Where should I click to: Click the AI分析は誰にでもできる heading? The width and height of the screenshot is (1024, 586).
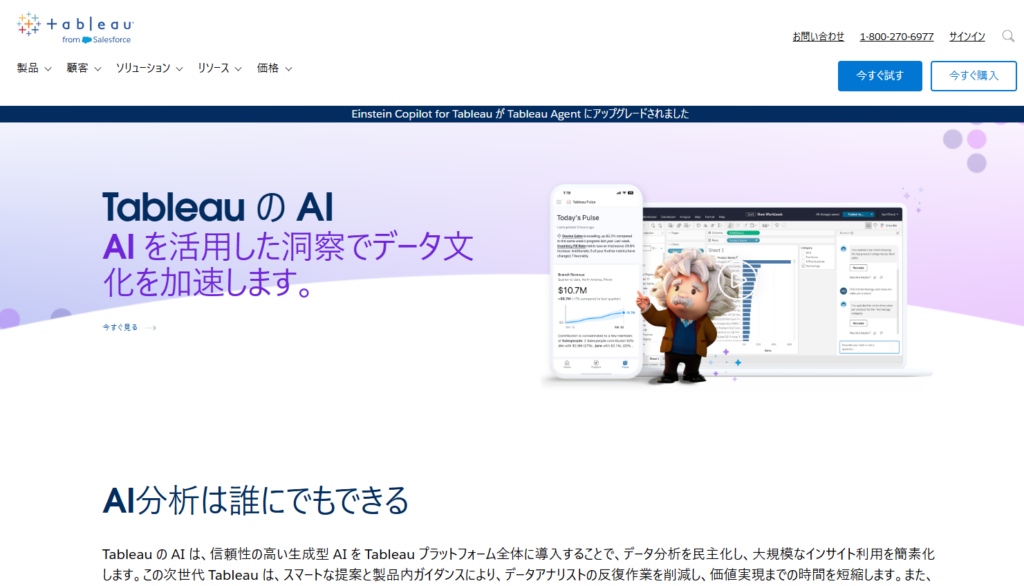pyautogui.click(x=255, y=498)
